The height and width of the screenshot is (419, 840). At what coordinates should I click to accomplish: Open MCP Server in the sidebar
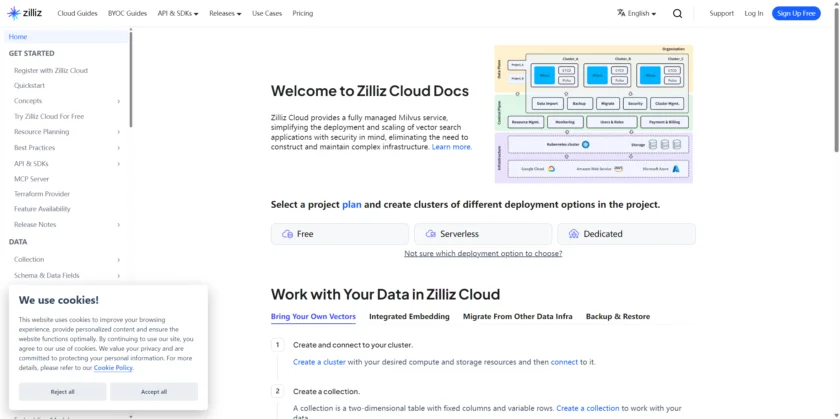(x=32, y=179)
